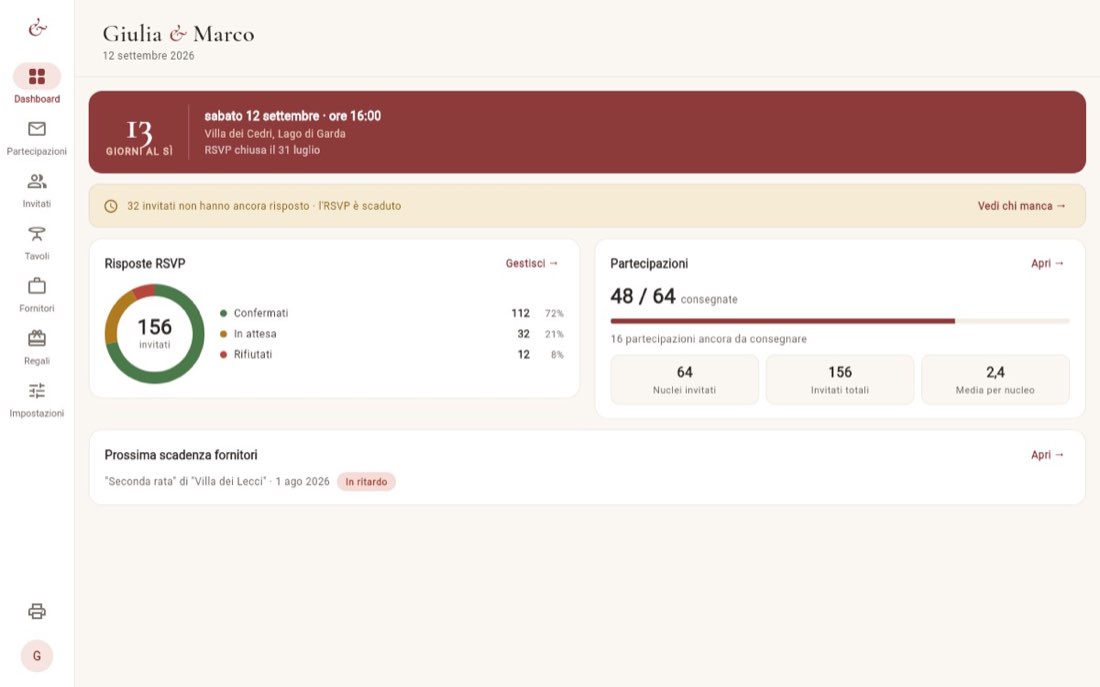Click the amber In attesa legend dot
The height and width of the screenshot is (687, 1100).
coord(224,334)
